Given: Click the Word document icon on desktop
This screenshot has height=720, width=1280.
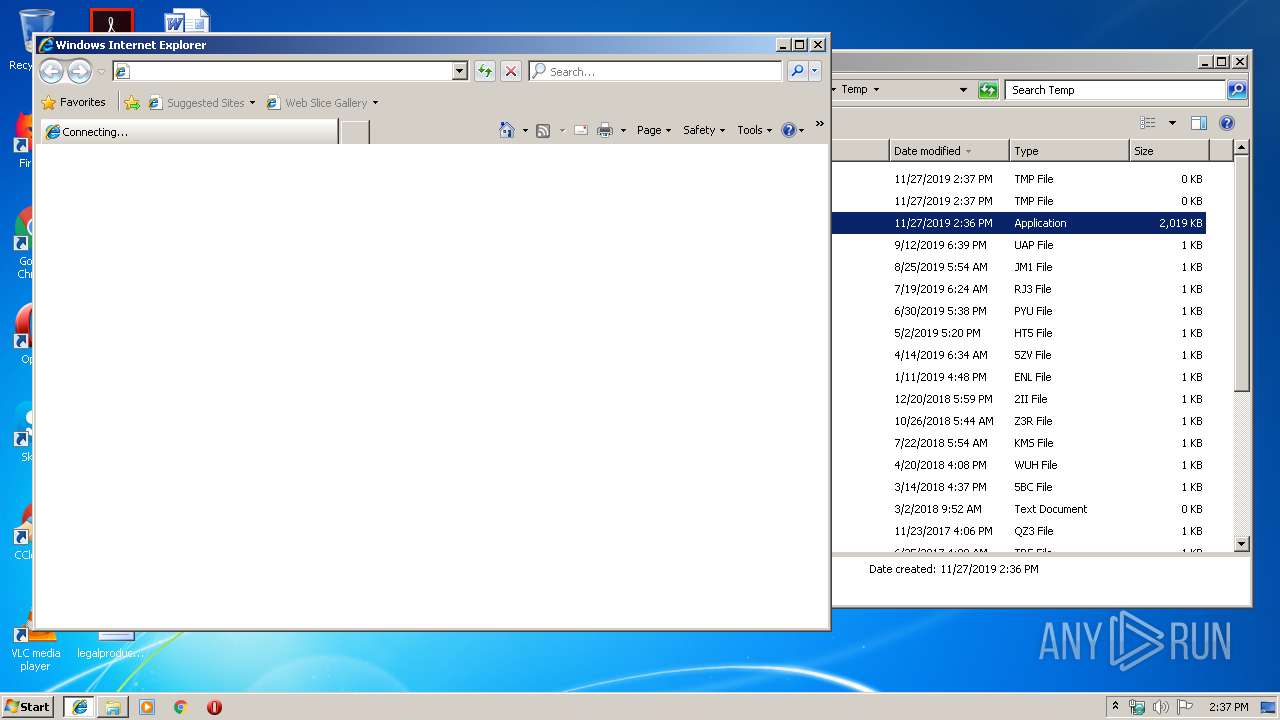Looking at the screenshot, I should pos(186,20).
